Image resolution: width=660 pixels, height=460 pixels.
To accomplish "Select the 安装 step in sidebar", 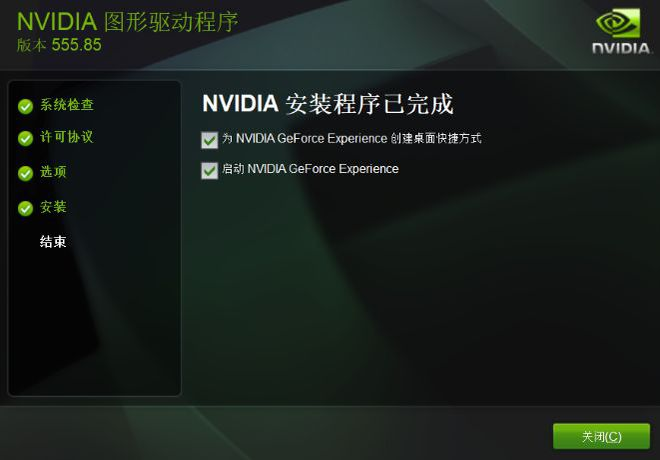I will pos(53,207).
